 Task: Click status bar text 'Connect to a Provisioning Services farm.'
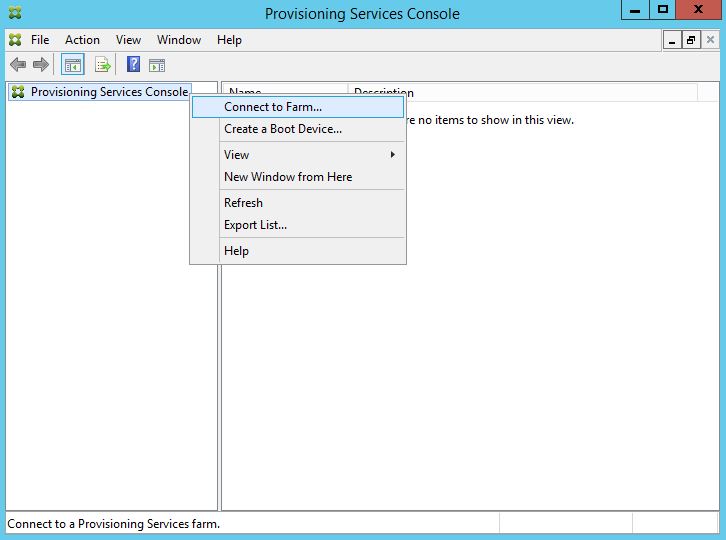point(113,524)
